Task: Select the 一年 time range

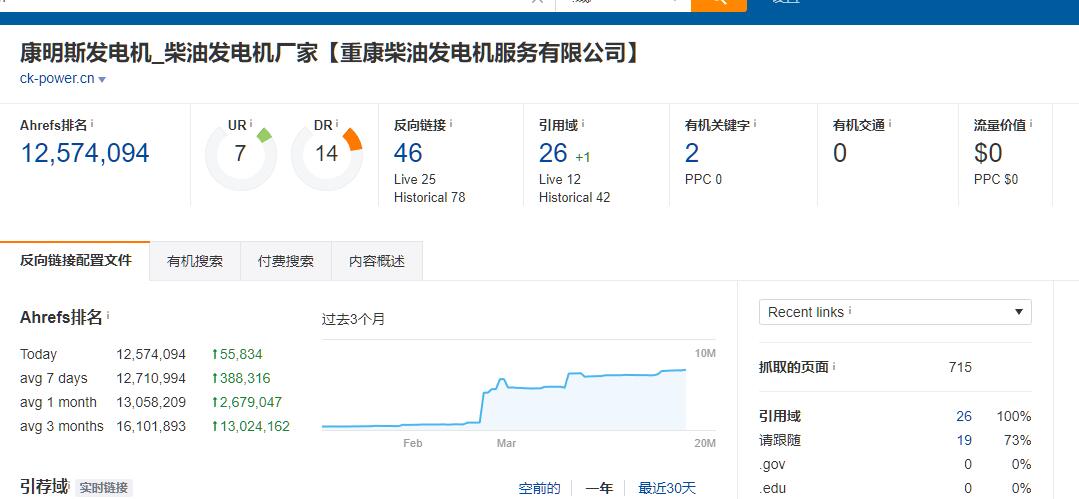Action: pyautogui.click(x=599, y=488)
